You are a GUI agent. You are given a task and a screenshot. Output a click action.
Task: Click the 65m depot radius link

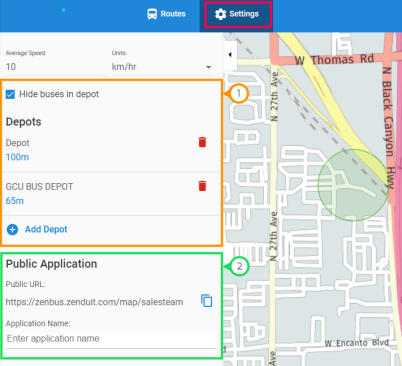(x=15, y=201)
